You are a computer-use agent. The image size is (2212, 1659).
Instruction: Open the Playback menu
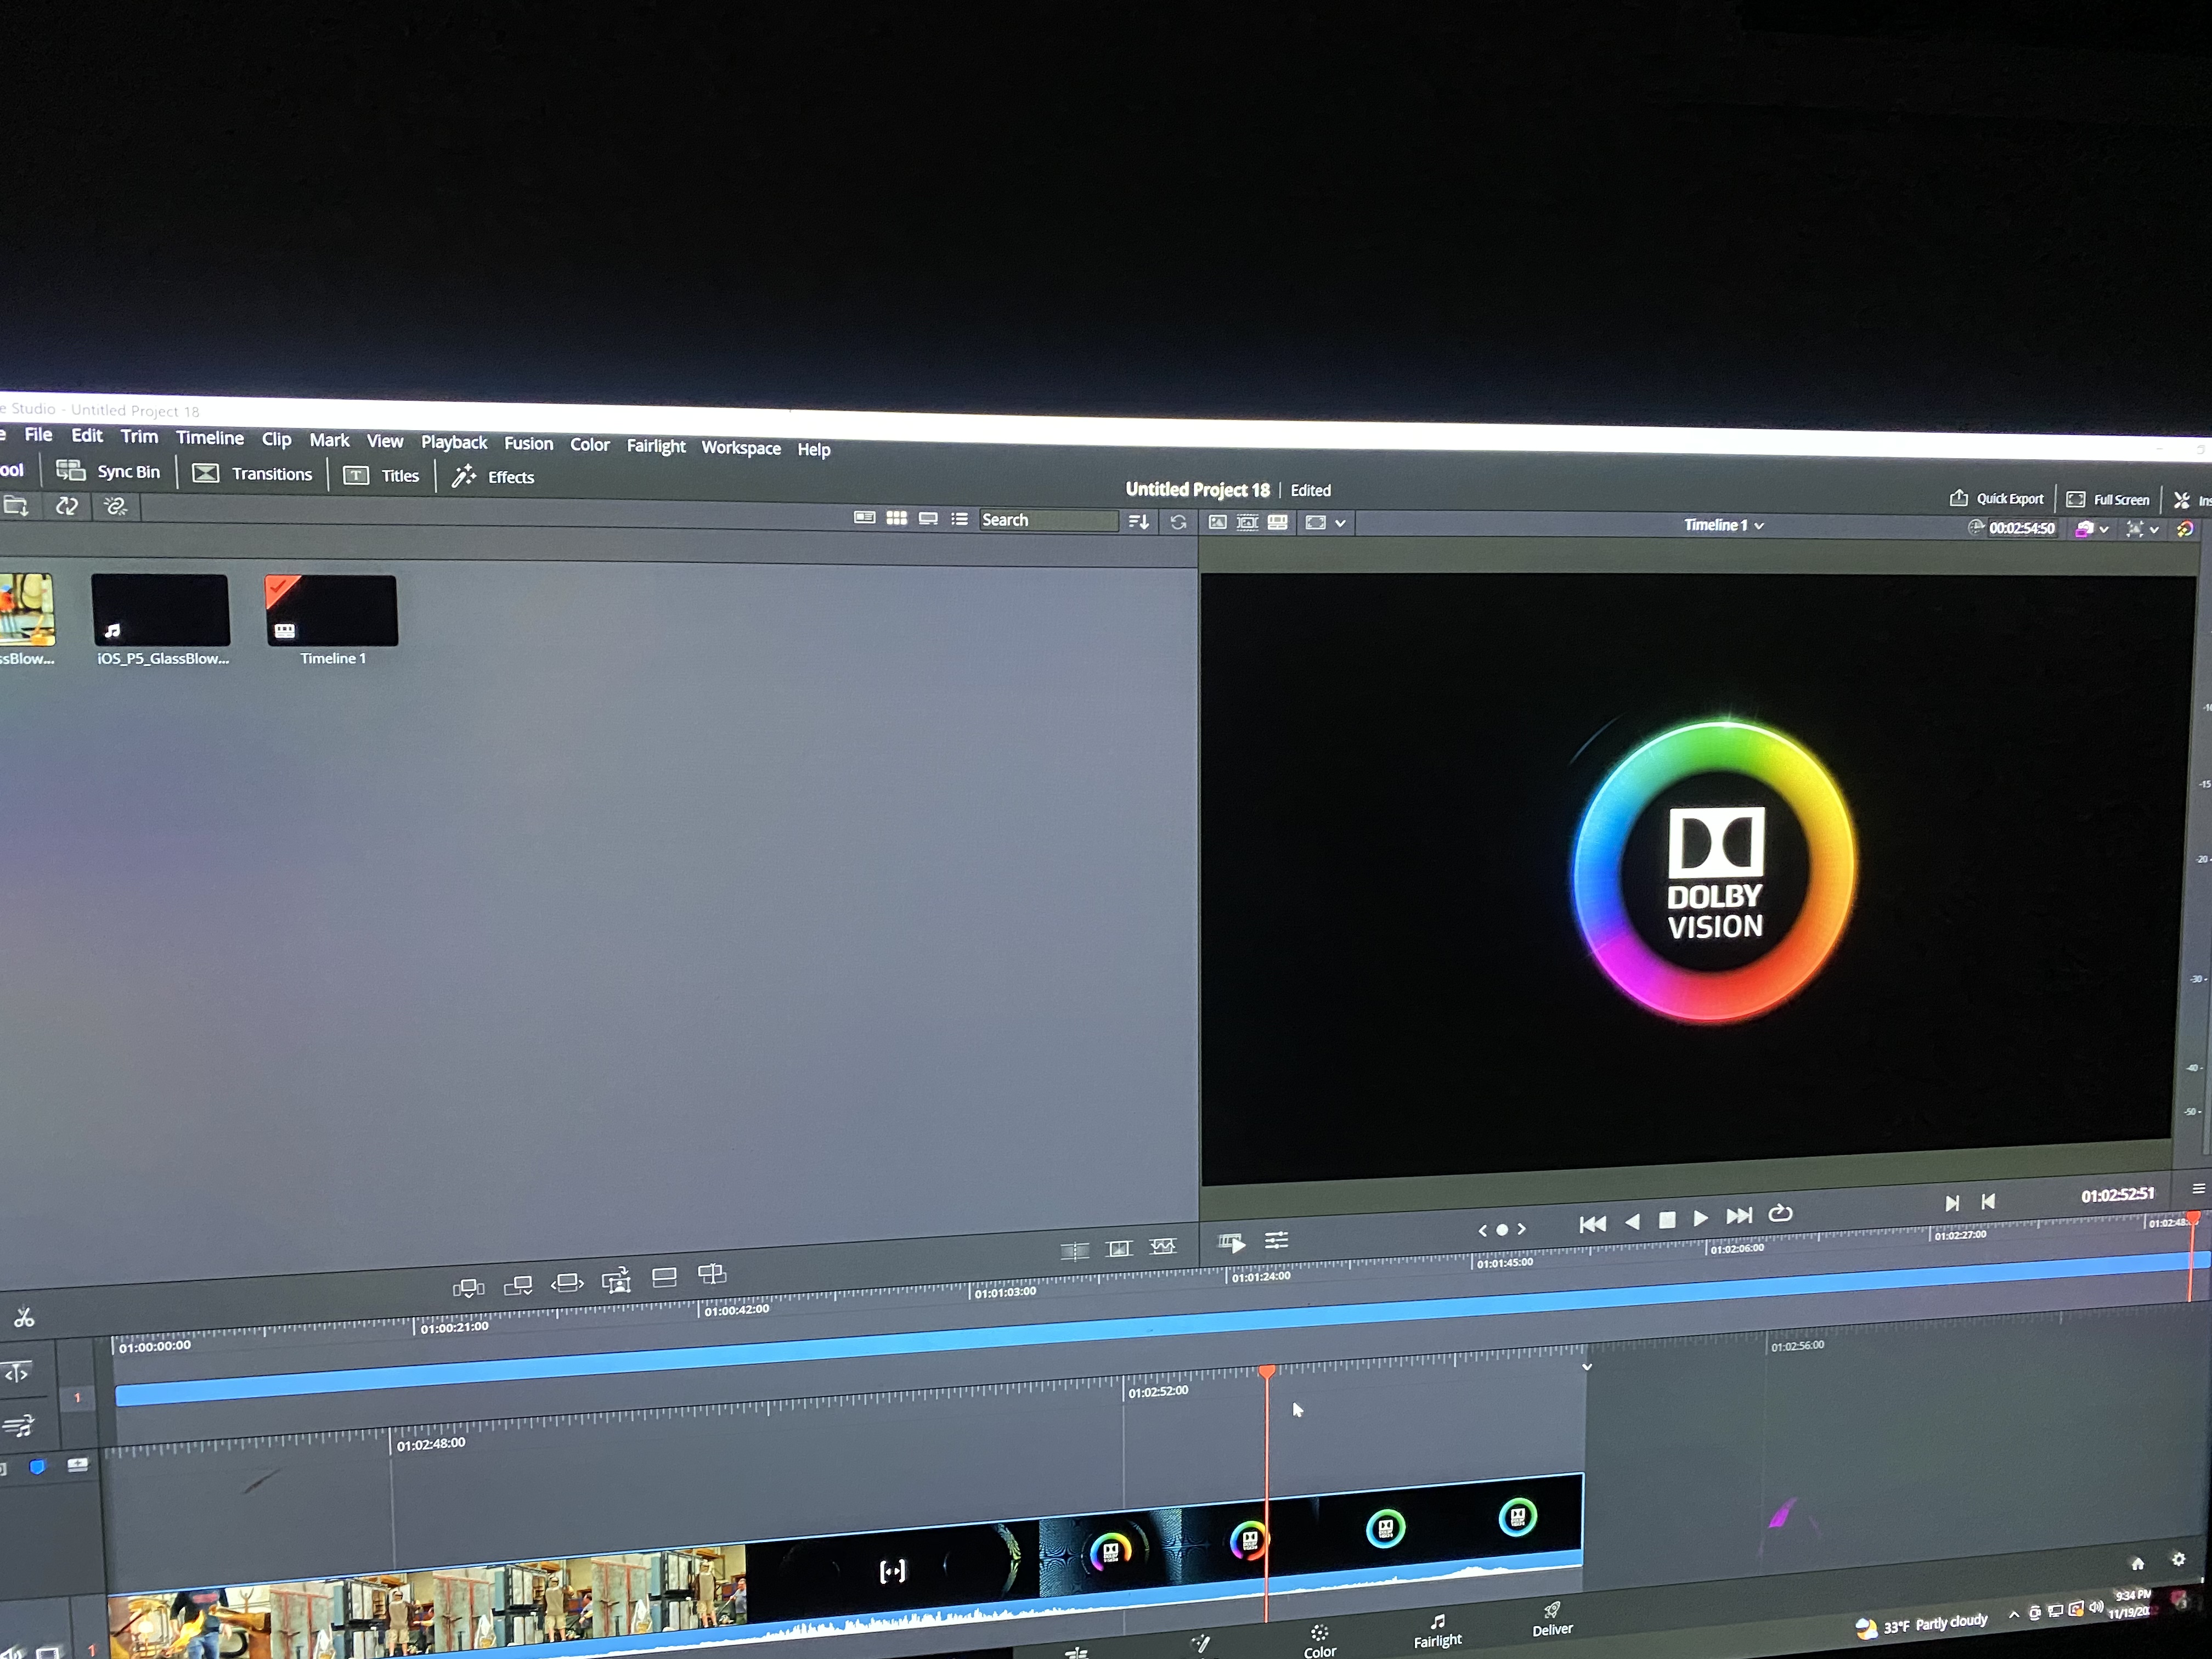coord(454,442)
